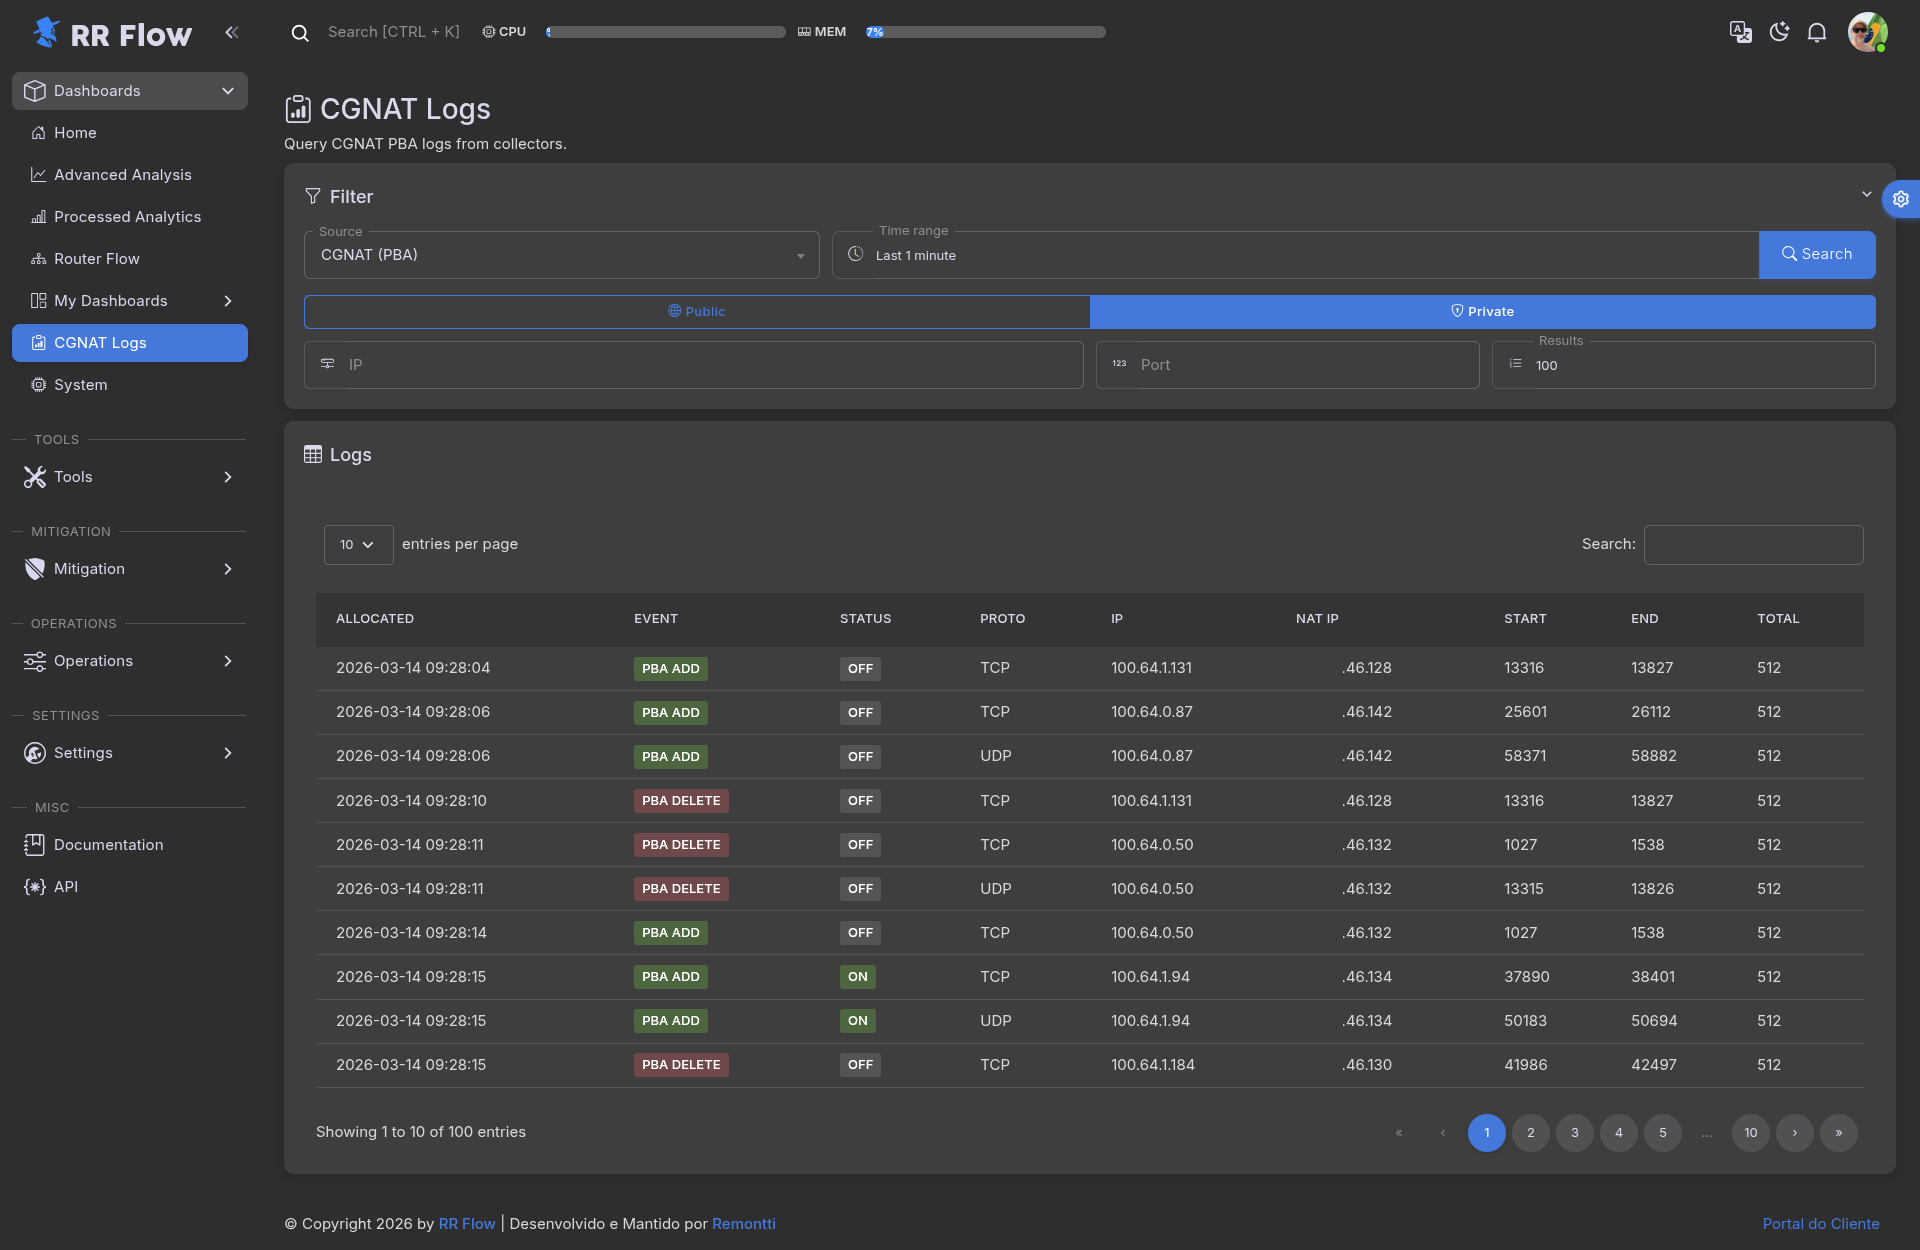
Task: Collapse sidebar with double chevron icon
Action: 232,32
